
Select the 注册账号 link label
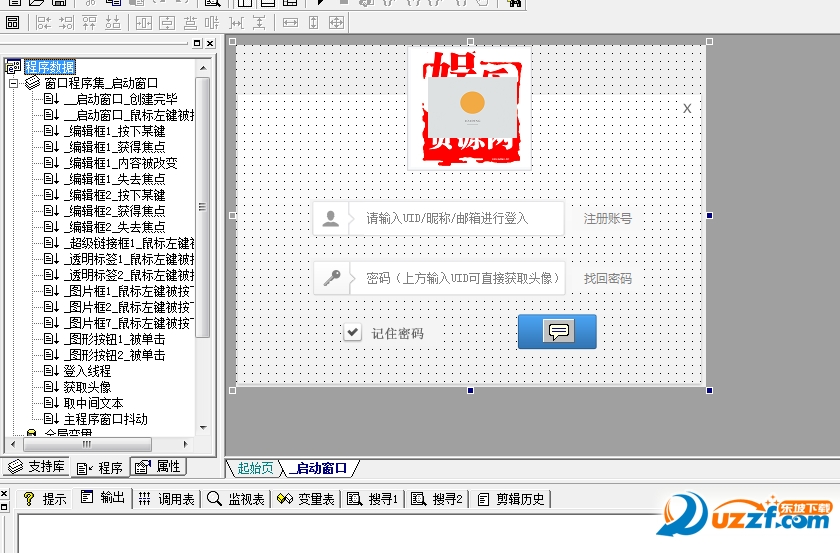608,219
